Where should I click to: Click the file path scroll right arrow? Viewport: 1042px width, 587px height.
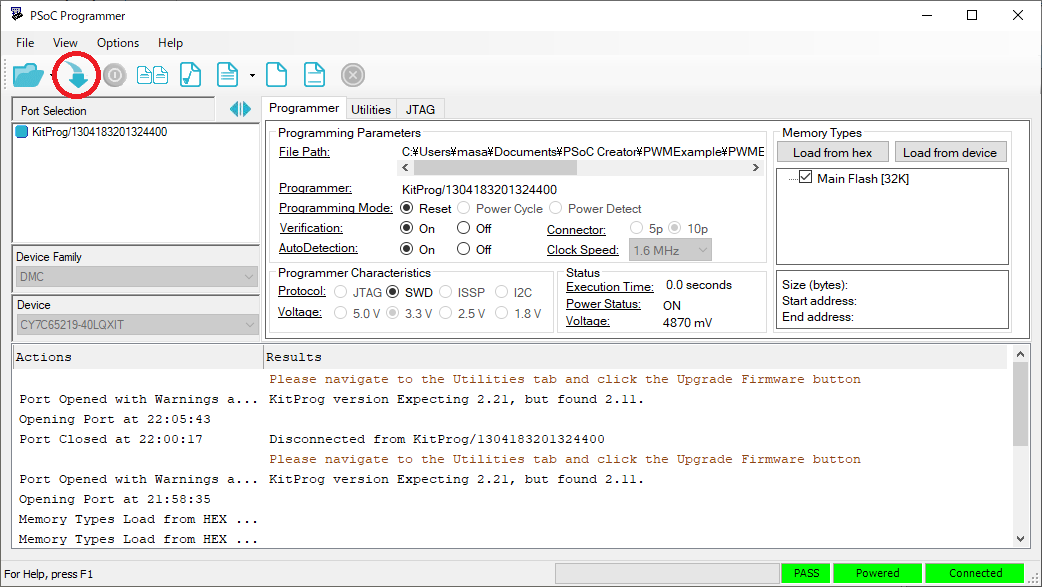point(756,168)
